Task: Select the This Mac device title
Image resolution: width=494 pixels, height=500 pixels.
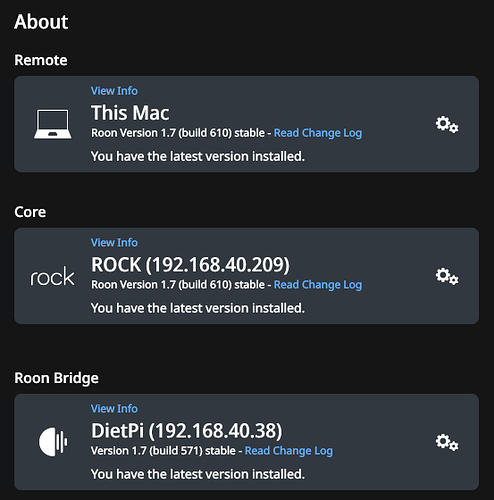Action: 130,113
